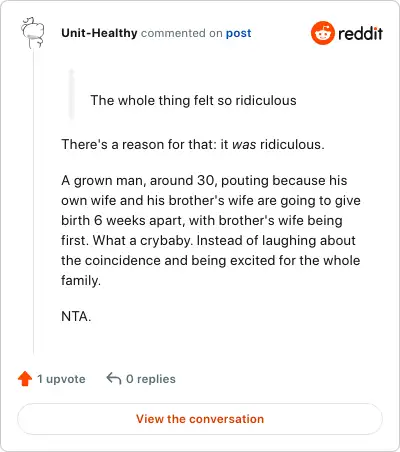
Task: Click the '1 upvote' count text
Action: 61,379
